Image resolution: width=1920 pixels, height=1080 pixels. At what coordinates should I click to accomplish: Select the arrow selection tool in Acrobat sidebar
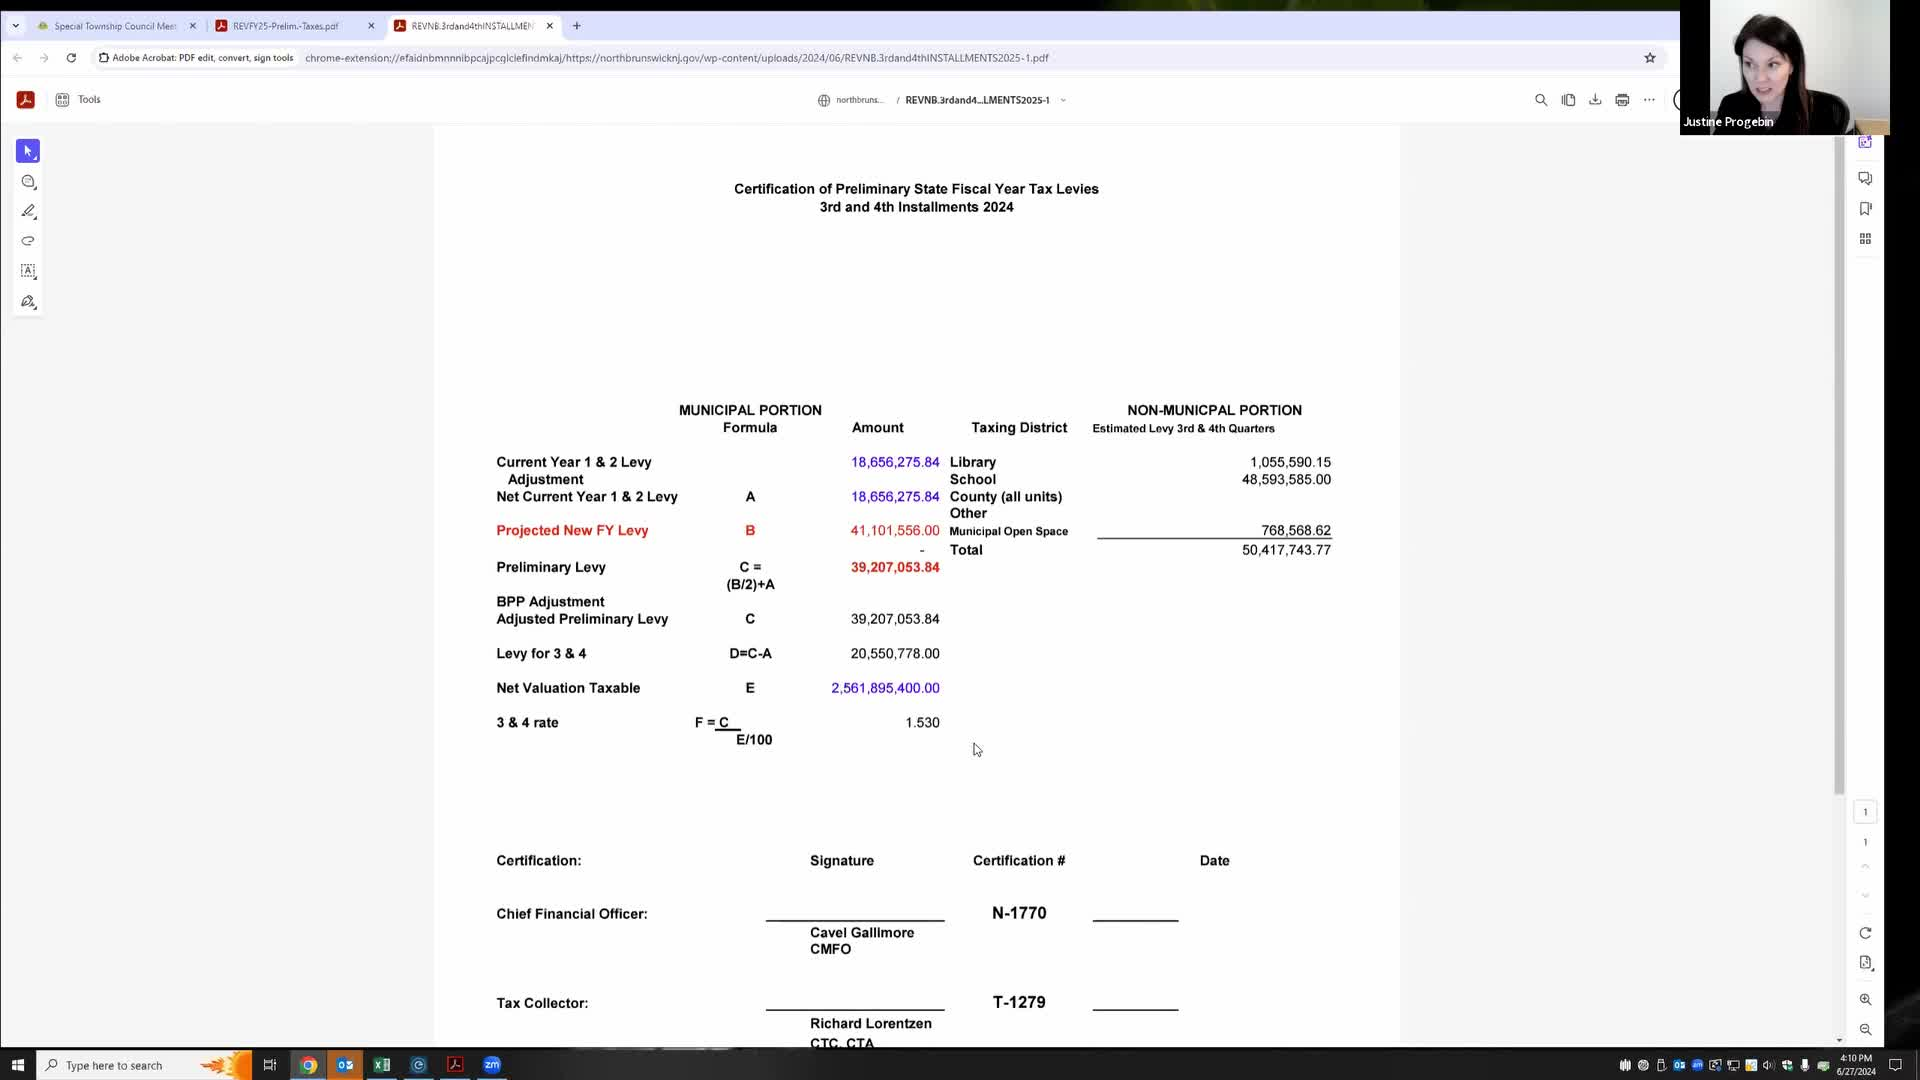coord(28,151)
